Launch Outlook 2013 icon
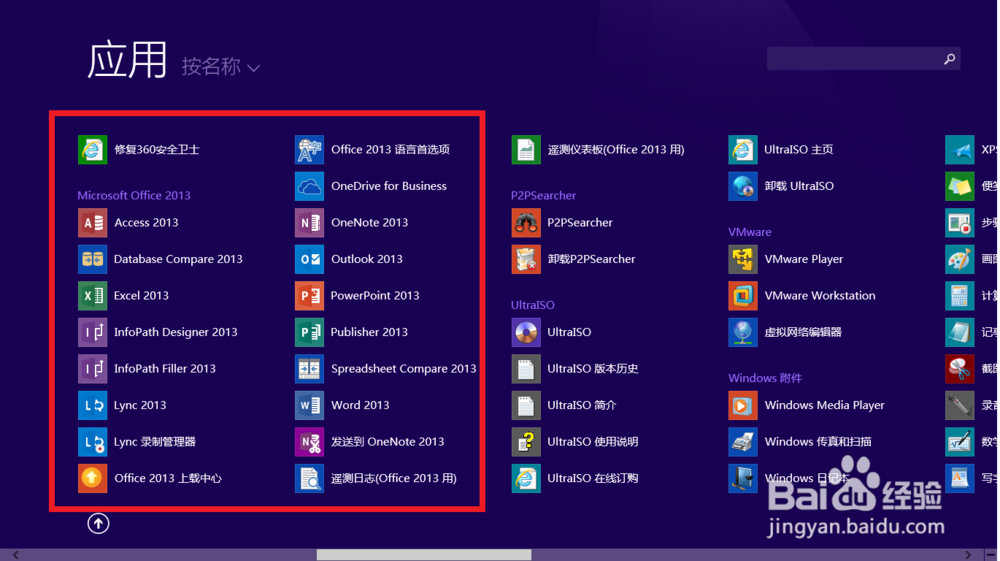Viewport: 1000px width, 561px height. click(309, 259)
